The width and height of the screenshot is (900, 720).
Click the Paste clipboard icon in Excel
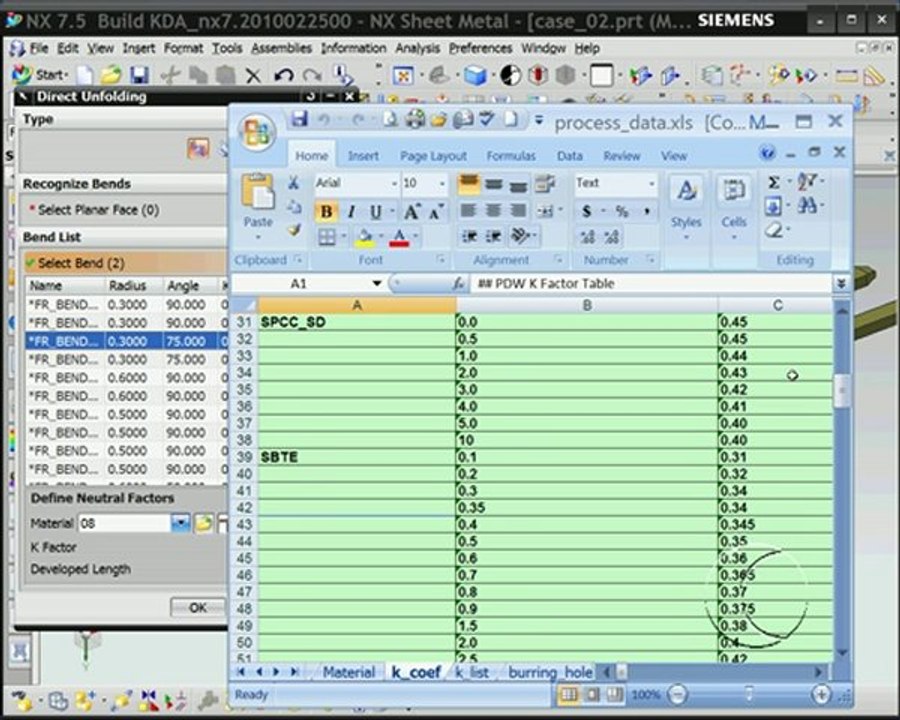[258, 192]
